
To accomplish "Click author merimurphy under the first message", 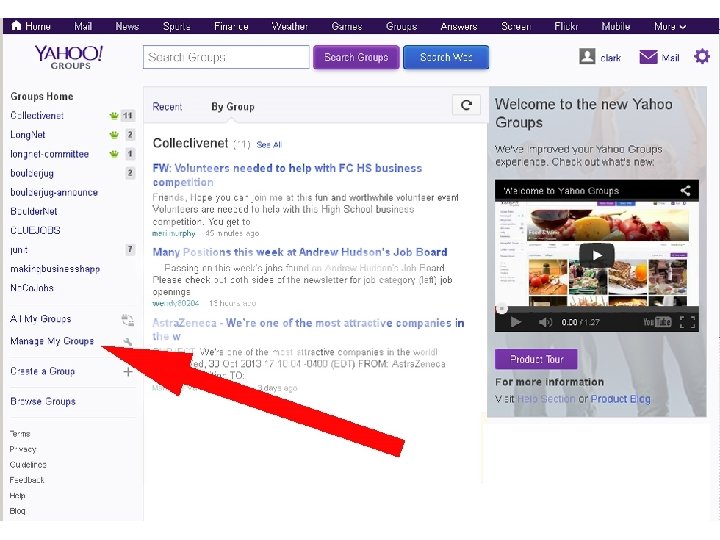I will [174, 233].
